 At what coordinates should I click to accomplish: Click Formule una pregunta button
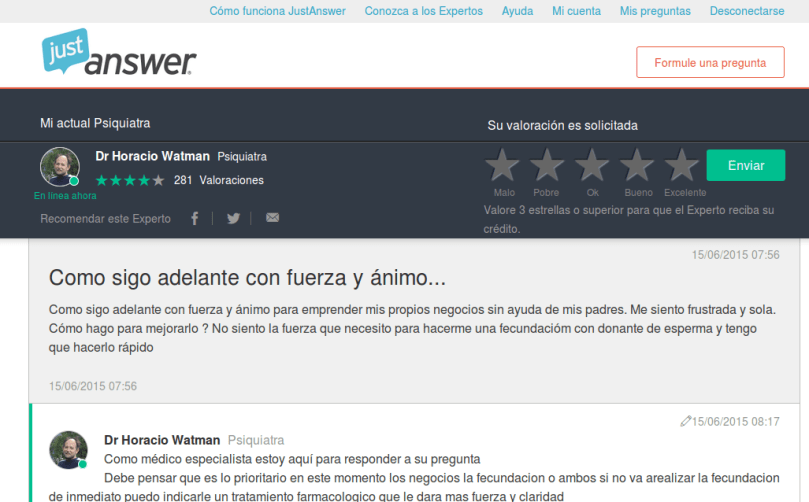[x=710, y=62]
